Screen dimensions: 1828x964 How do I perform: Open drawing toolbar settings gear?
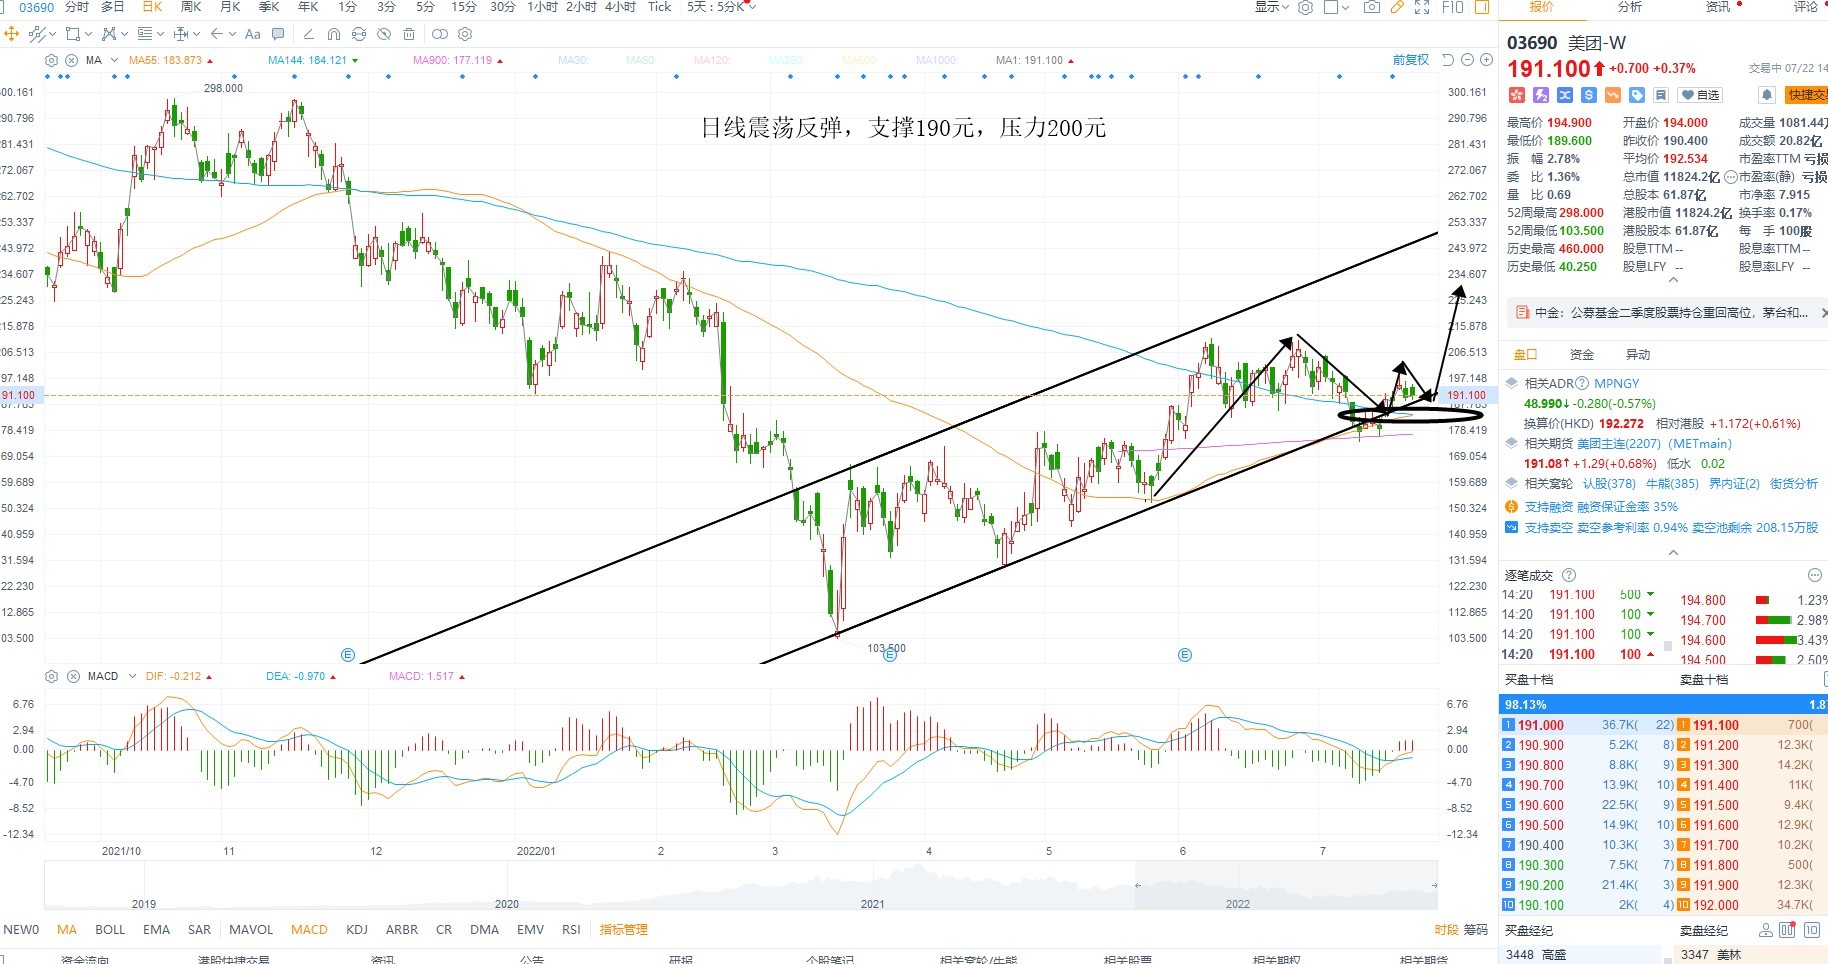[465, 34]
